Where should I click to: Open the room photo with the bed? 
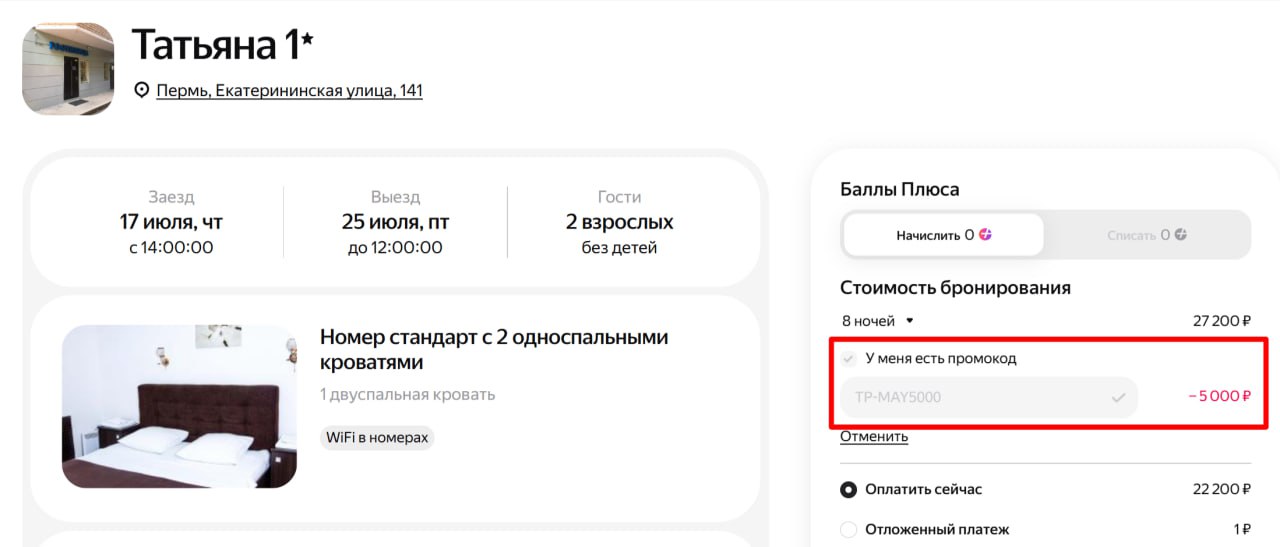[179, 406]
